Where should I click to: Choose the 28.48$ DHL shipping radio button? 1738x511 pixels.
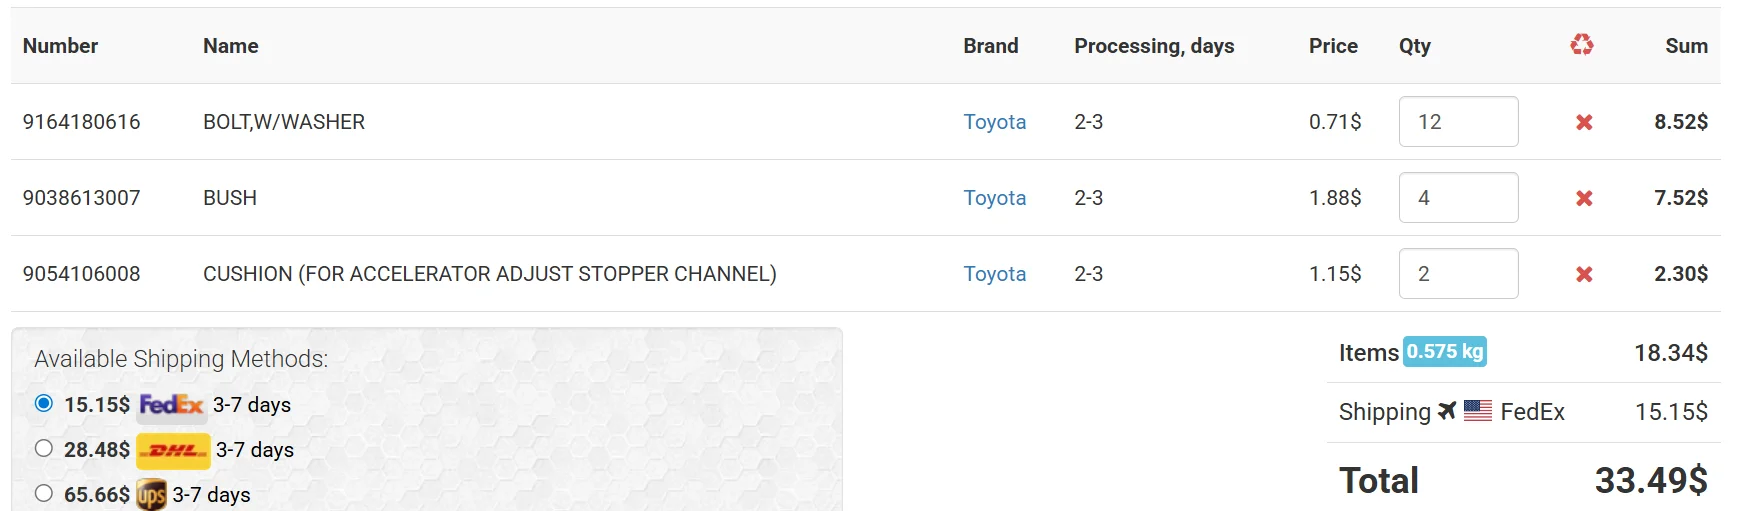coord(43,448)
